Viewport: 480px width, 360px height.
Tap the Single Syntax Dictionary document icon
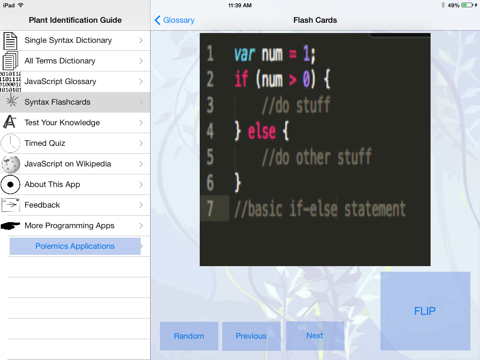point(10,41)
